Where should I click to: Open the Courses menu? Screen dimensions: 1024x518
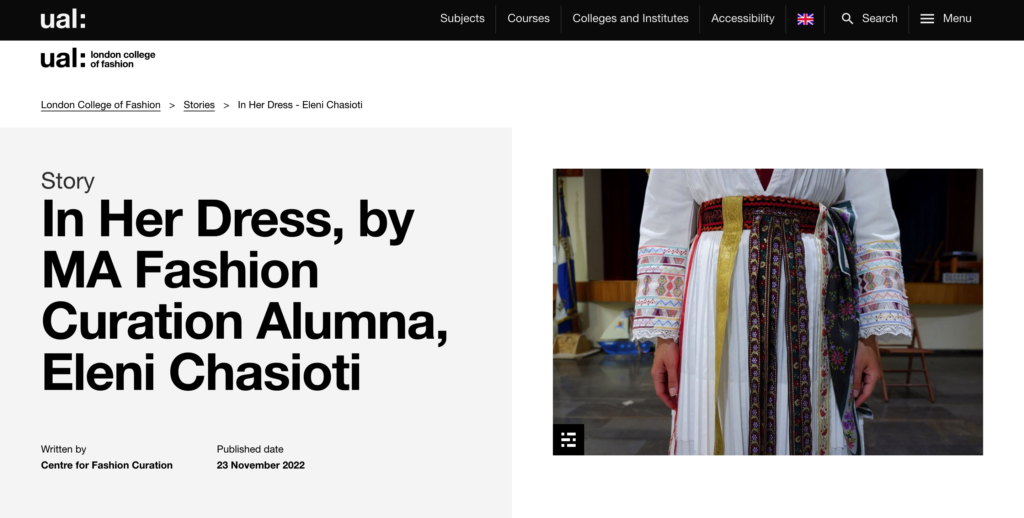pyautogui.click(x=528, y=19)
